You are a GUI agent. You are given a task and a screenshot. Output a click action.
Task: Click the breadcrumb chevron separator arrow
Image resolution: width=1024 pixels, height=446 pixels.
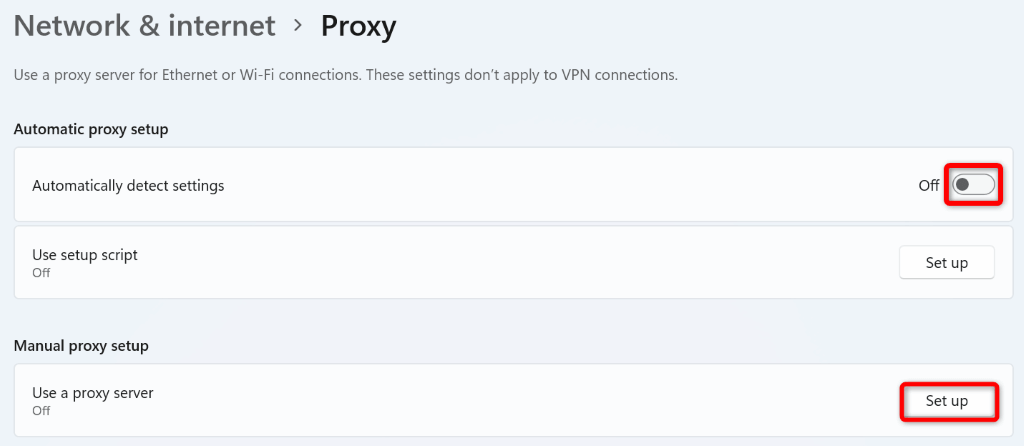(298, 26)
